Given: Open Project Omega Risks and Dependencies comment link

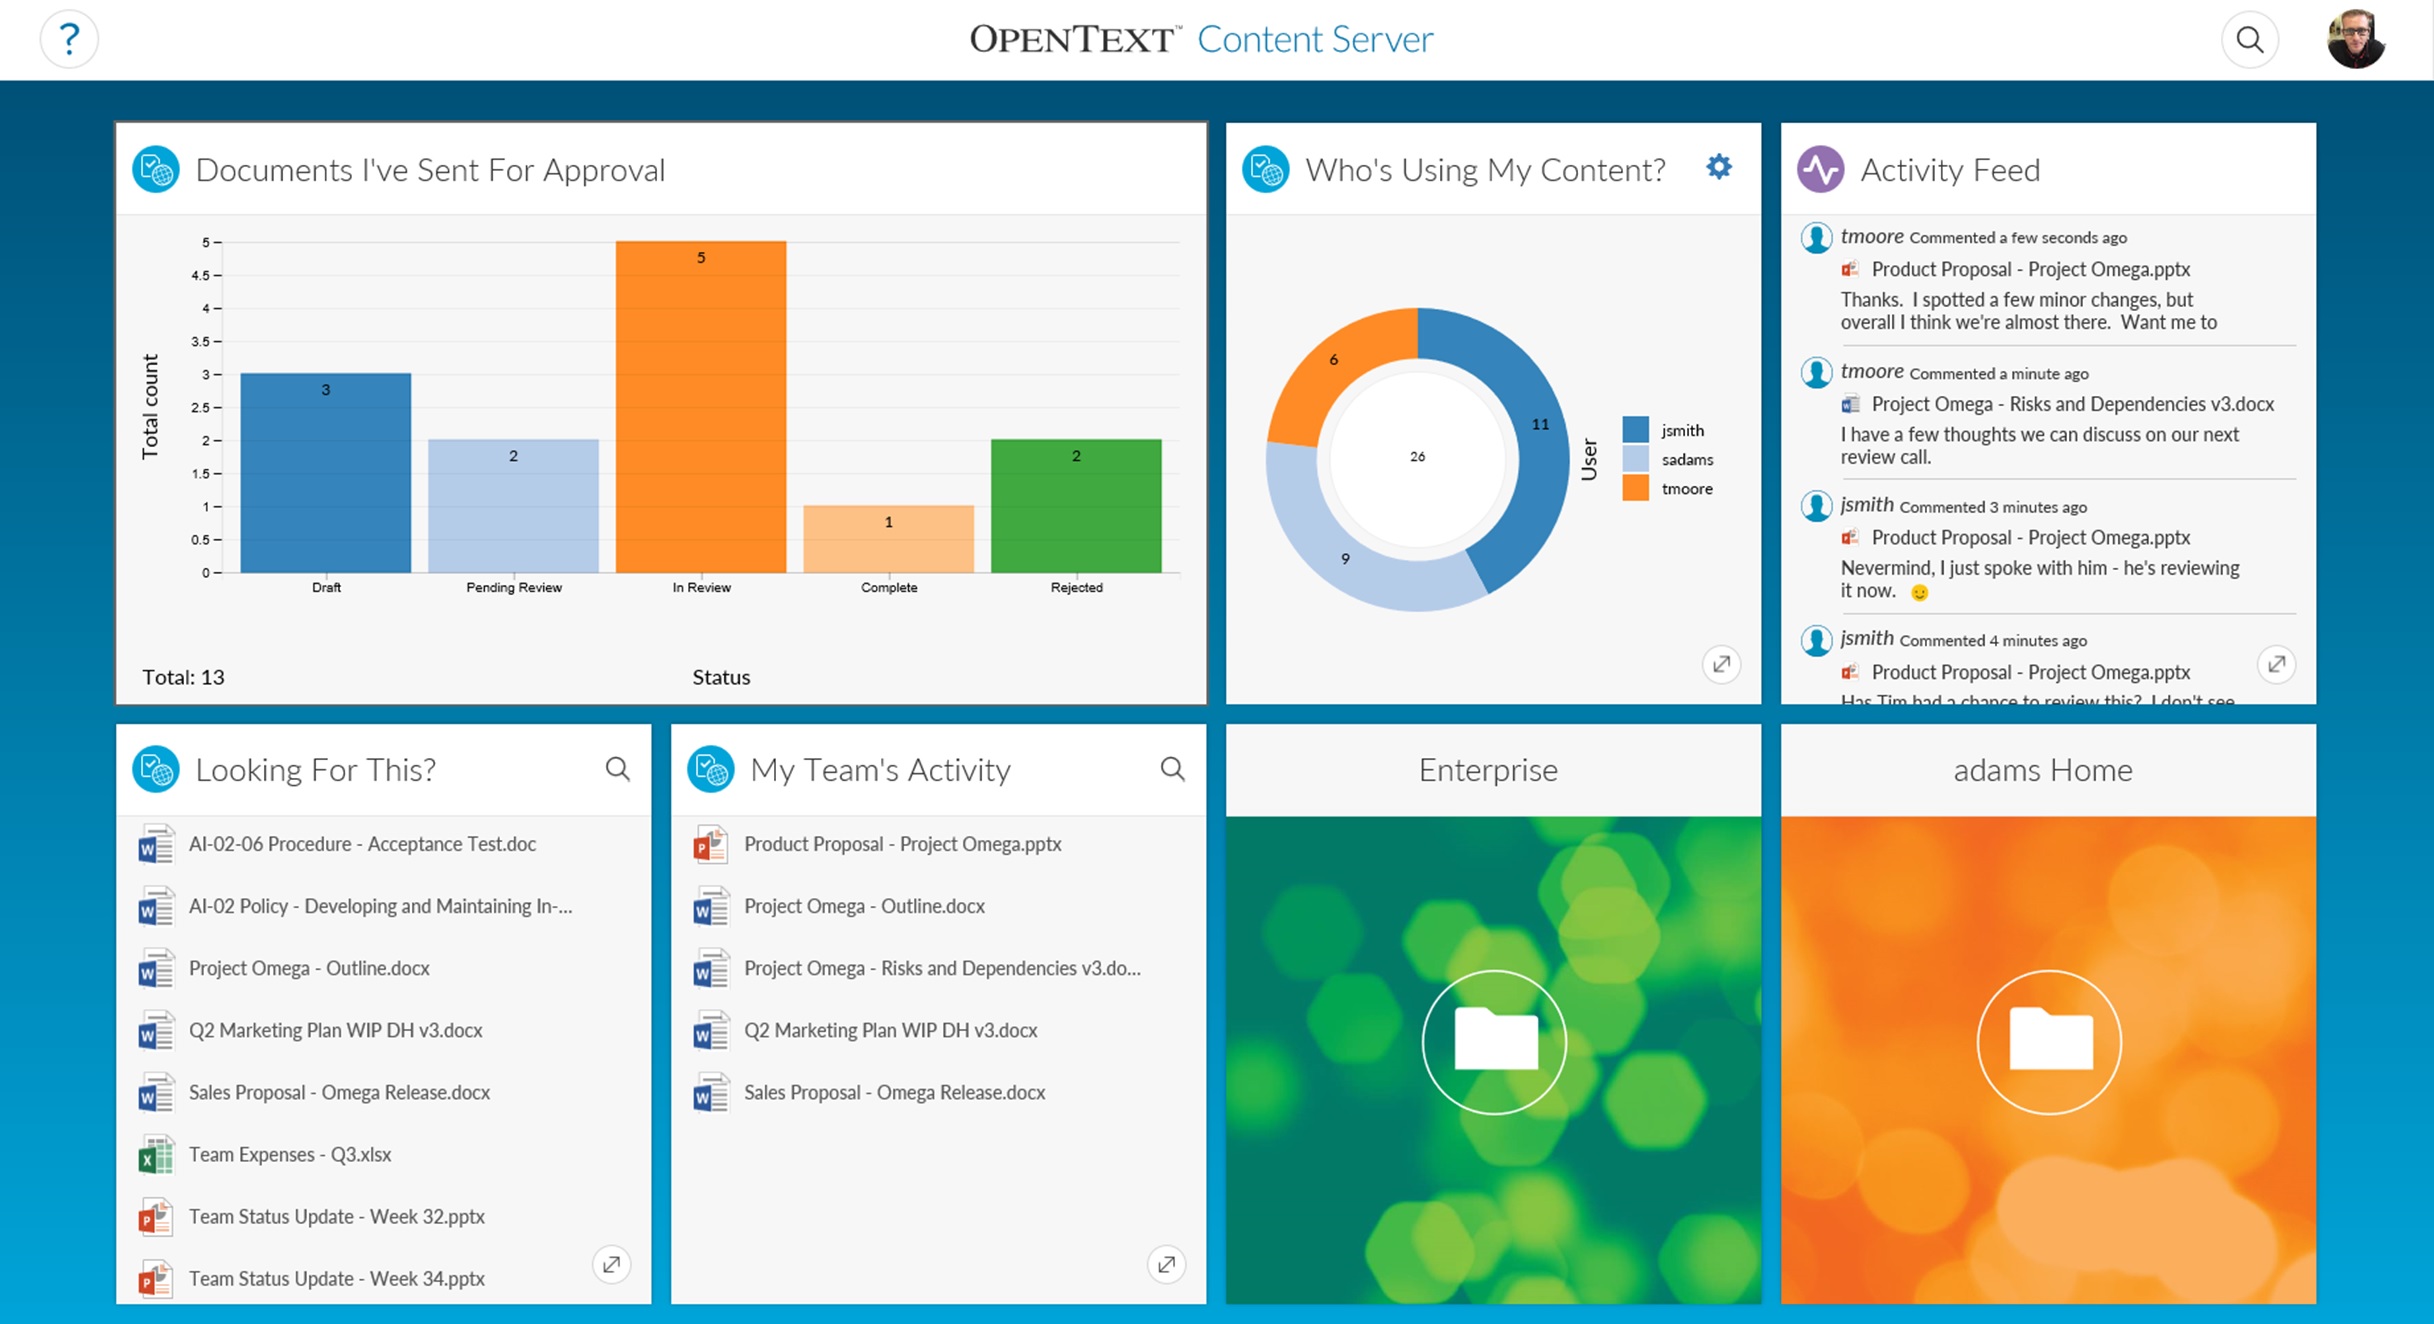Looking at the screenshot, I should click(x=2072, y=404).
